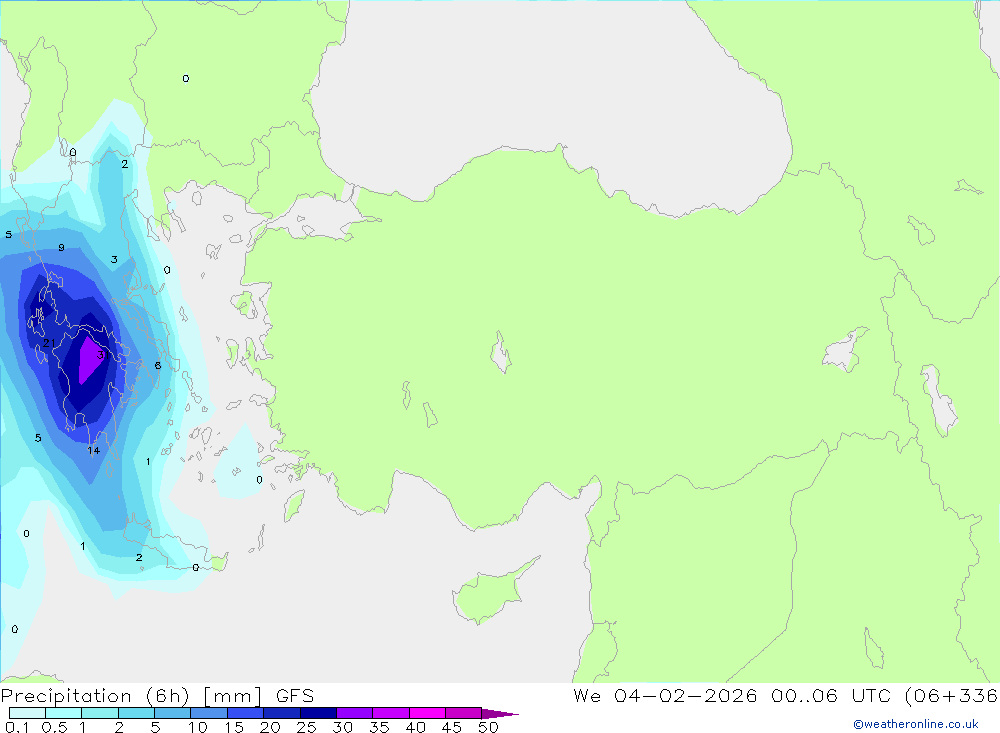Click the 1–2 mm legend color box

[100, 713]
